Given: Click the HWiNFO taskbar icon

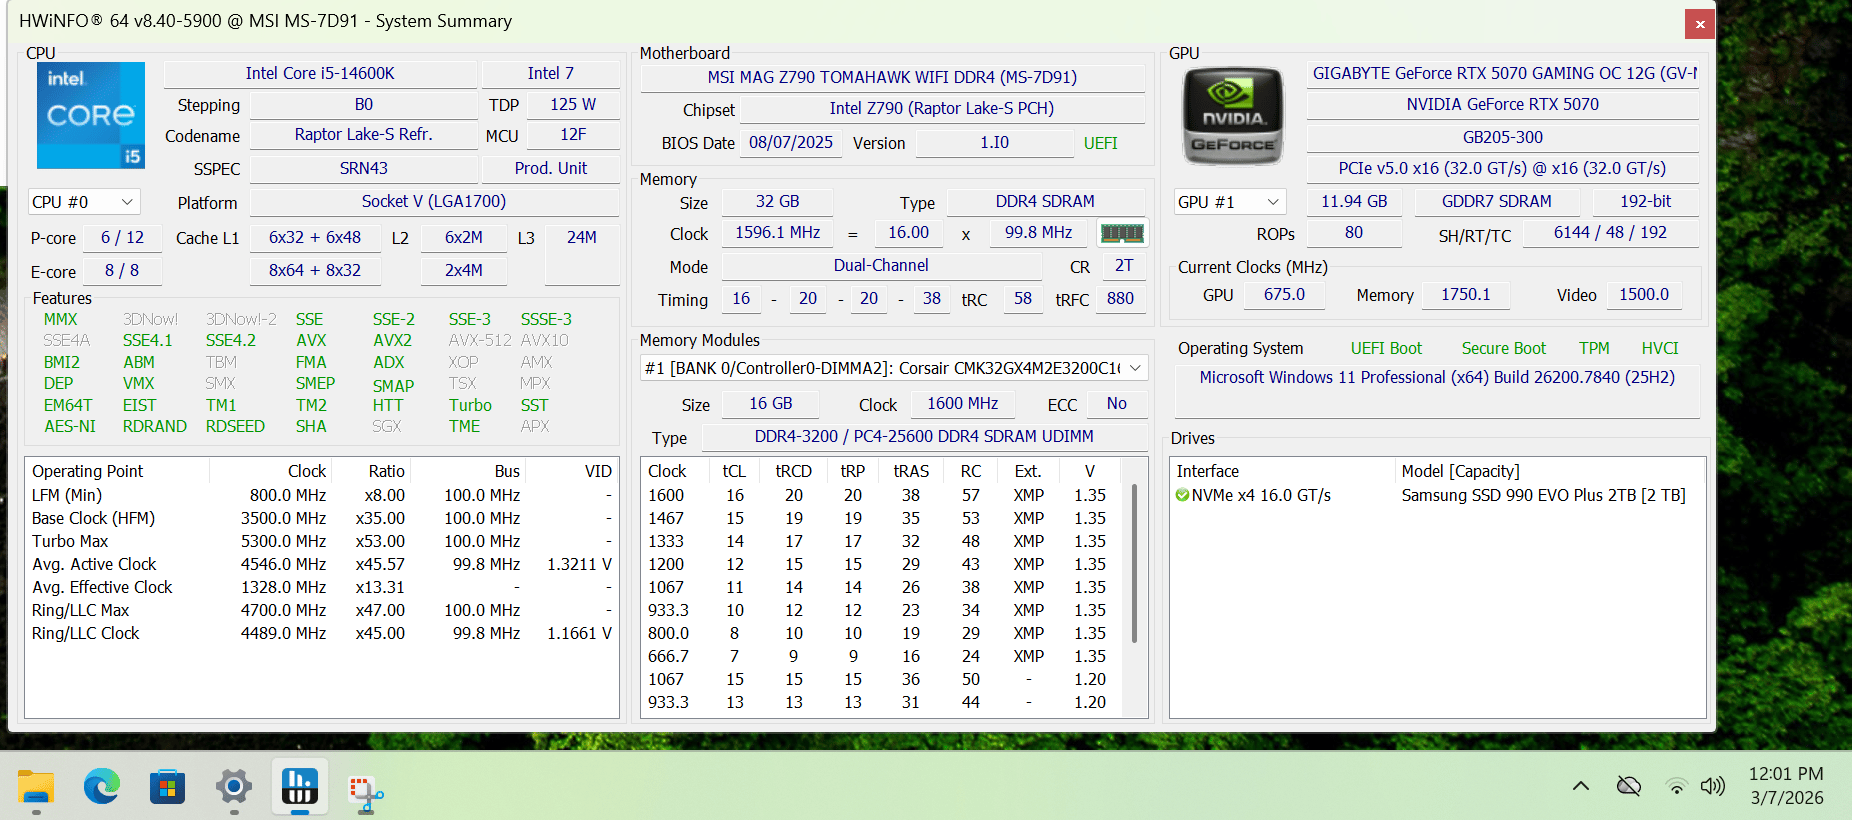Looking at the screenshot, I should (300, 787).
